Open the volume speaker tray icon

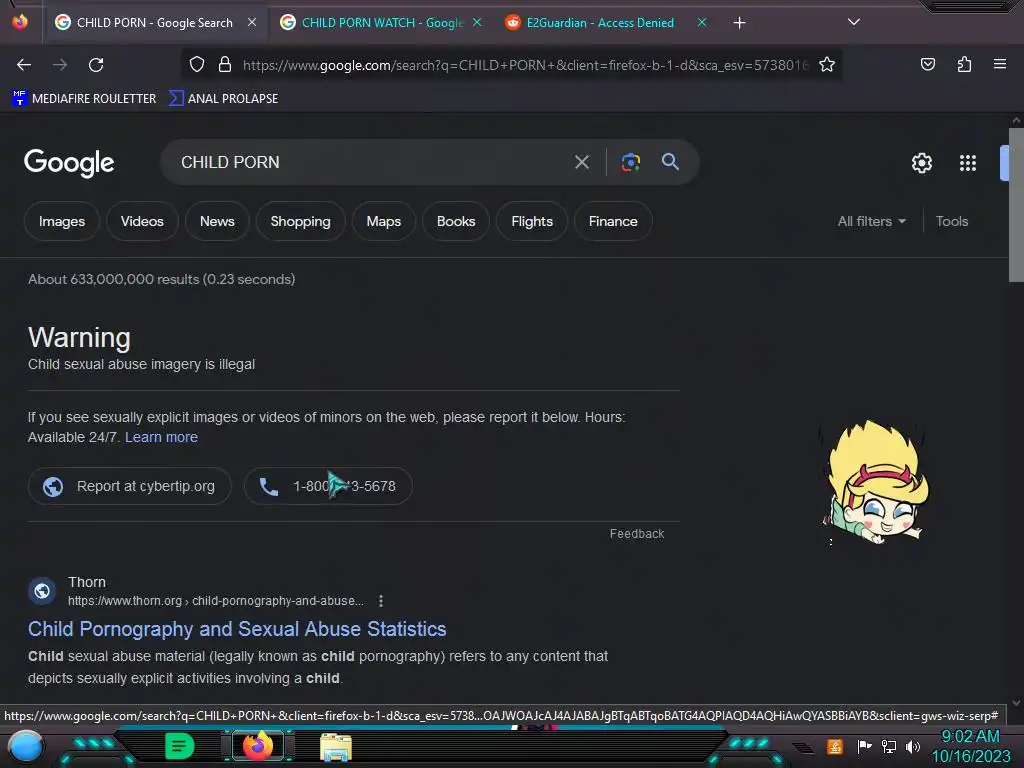pos(912,746)
